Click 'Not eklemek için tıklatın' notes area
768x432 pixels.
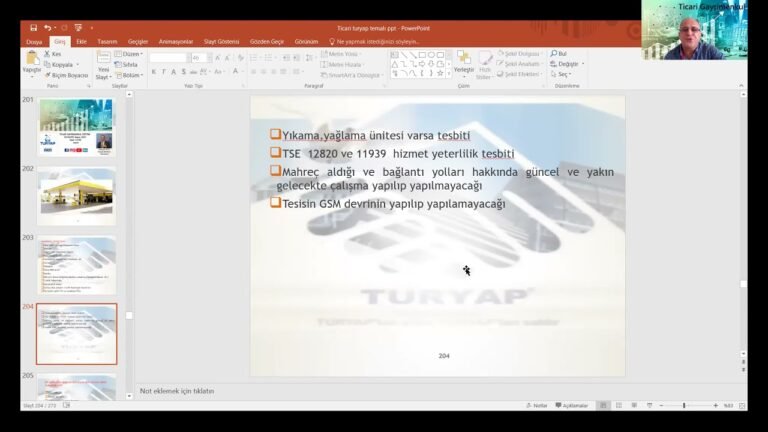(177, 391)
